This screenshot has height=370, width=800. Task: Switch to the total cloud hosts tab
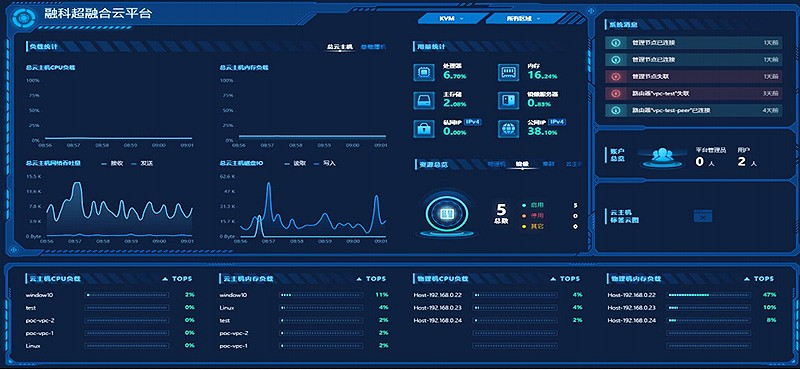340,46
